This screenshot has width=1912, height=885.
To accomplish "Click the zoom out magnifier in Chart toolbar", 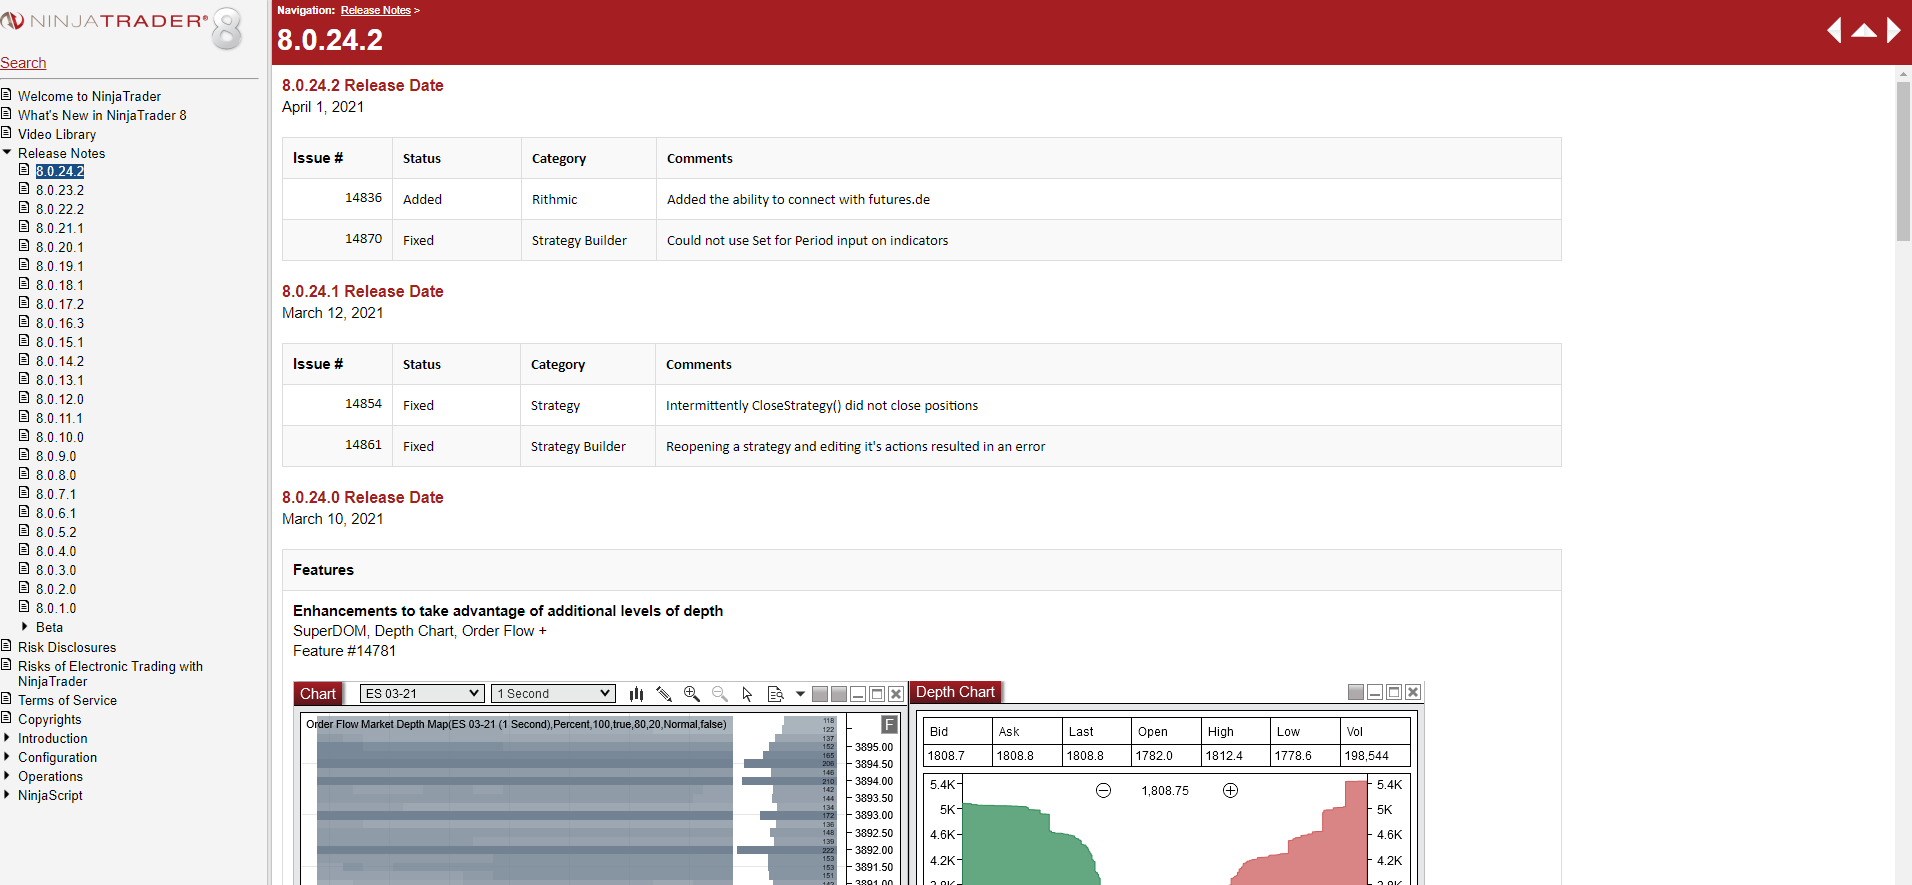I will [x=720, y=694].
